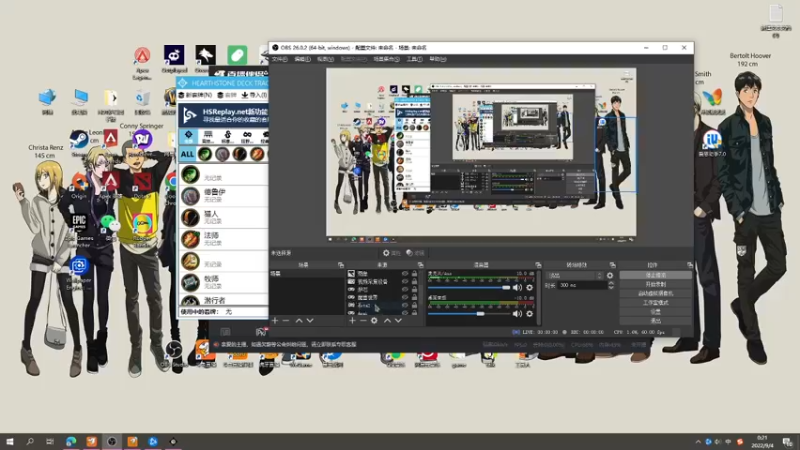Viewport: 800px width, 450px height.
Task: Click the Exit button in Controls dock
Action: 656,321
